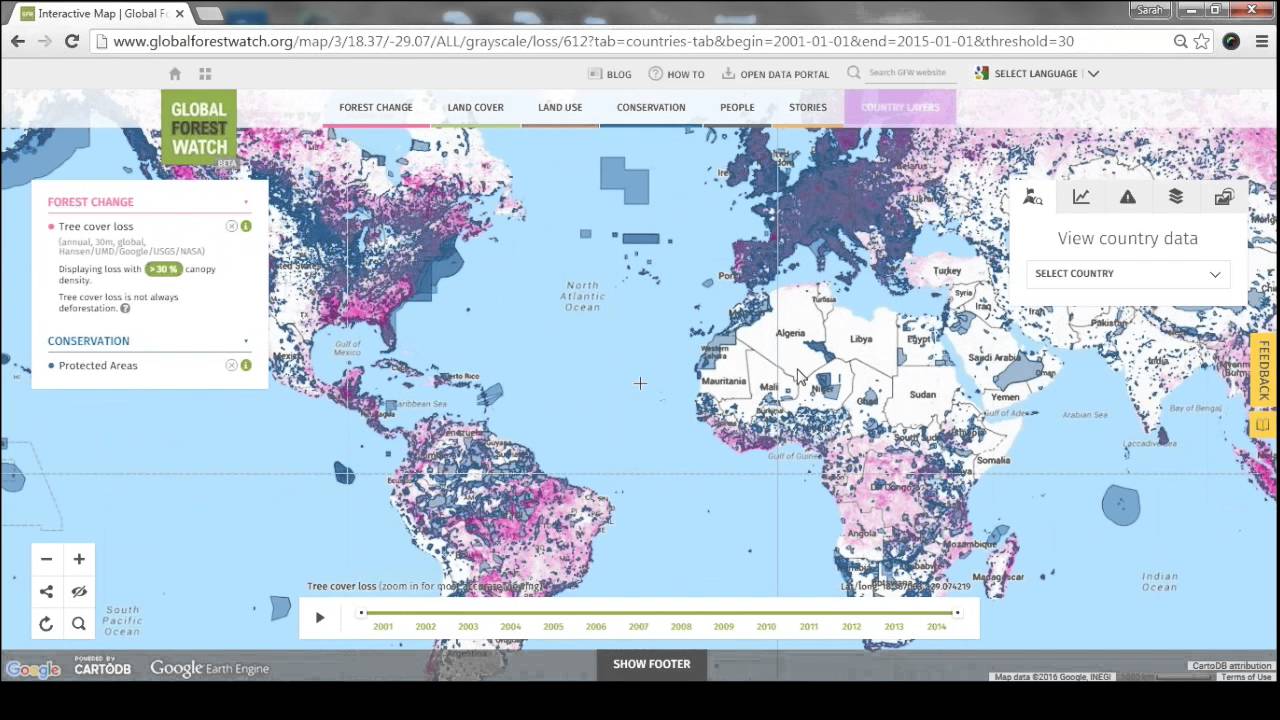Image resolution: width=1280 pixels, height=720 pixels.
Task: Click the timeline start handle
Action: (x=362, y=613)
